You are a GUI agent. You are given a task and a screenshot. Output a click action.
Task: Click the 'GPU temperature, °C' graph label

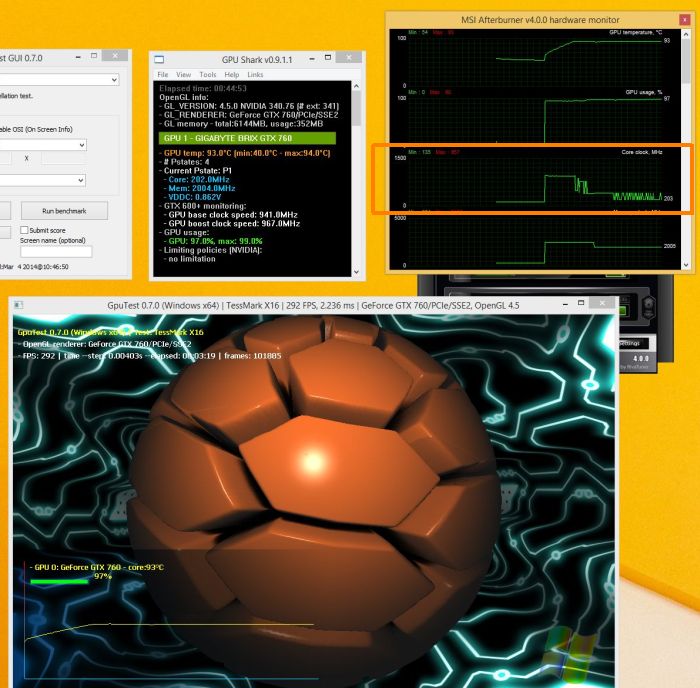pyautogui.click(x=635, y=32)
